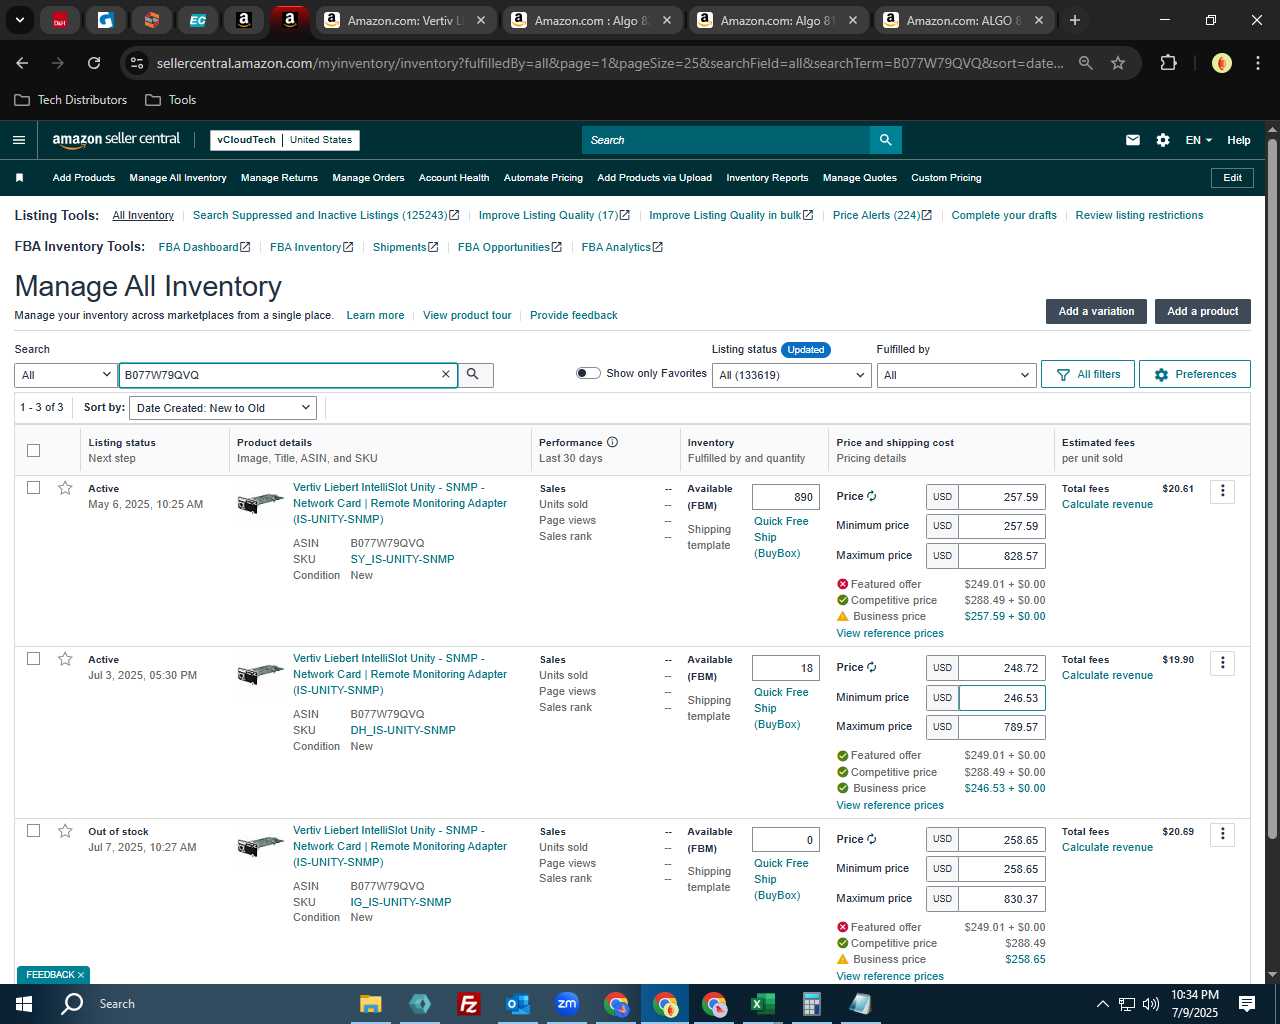
Task: Open FileZilla from the taskbar
Action: coord(468,1004)
